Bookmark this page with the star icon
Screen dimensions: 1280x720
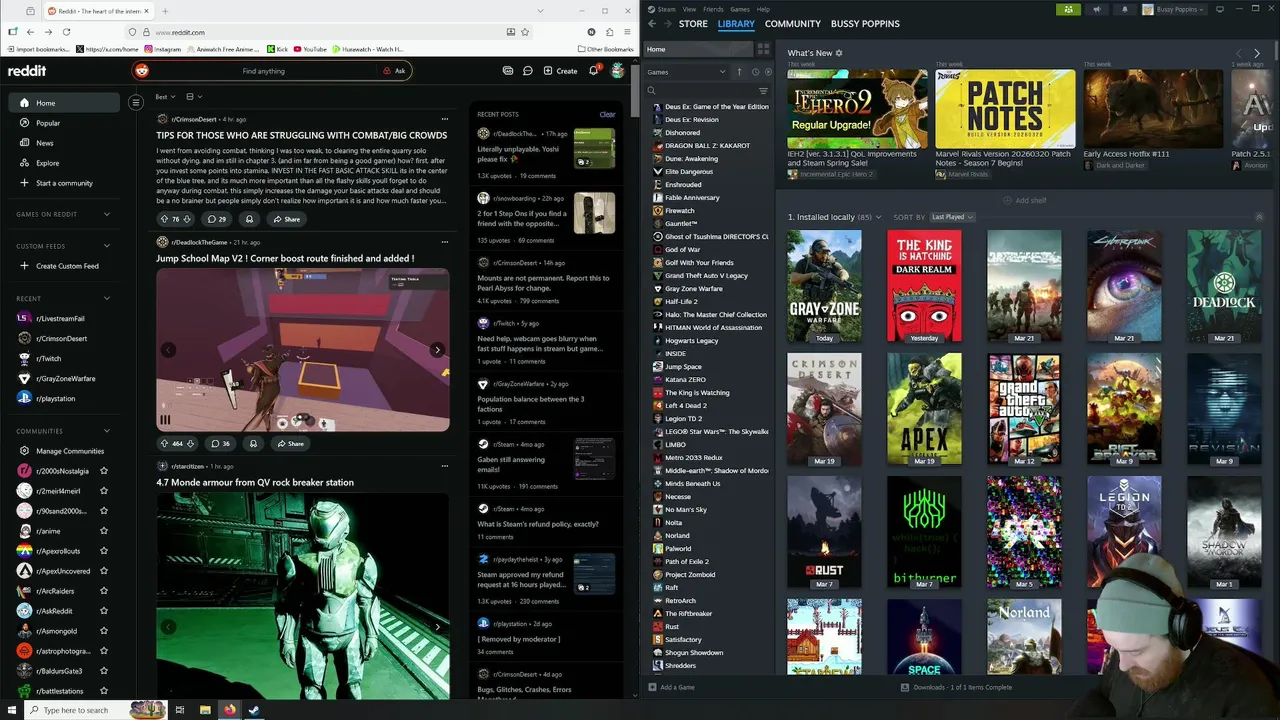[527, 32]
